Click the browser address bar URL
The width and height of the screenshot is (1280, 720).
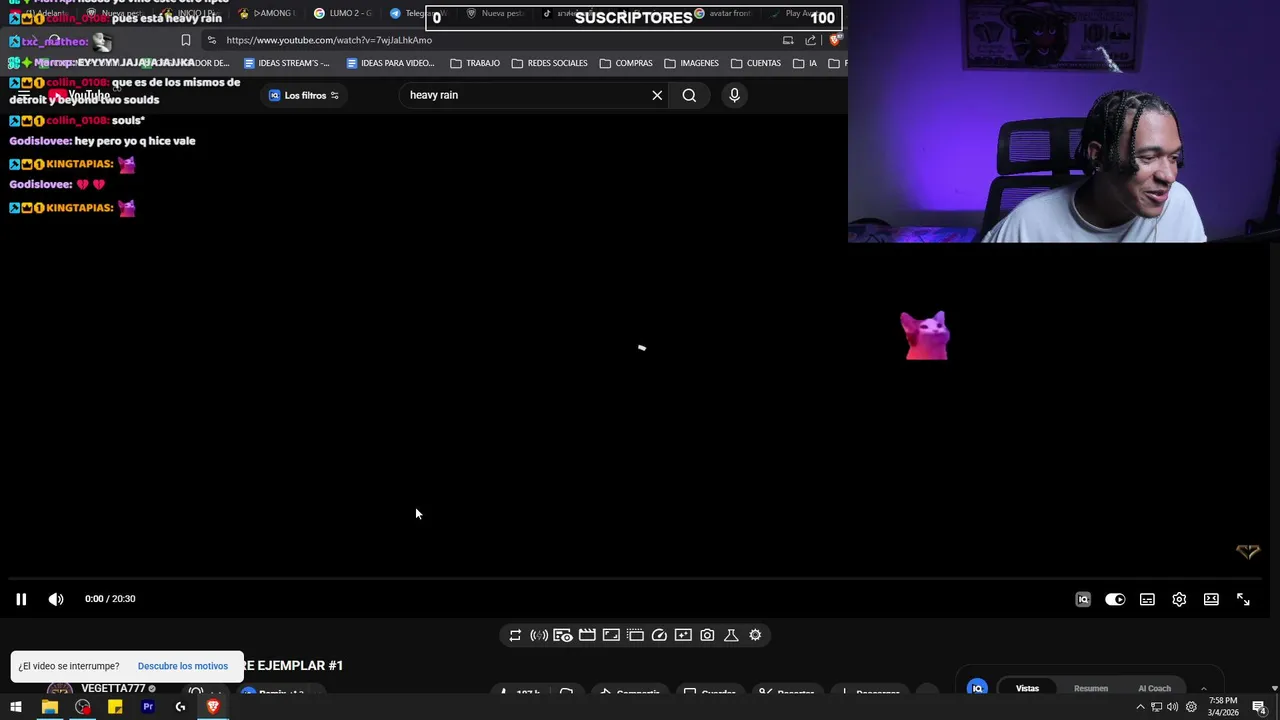329,40
